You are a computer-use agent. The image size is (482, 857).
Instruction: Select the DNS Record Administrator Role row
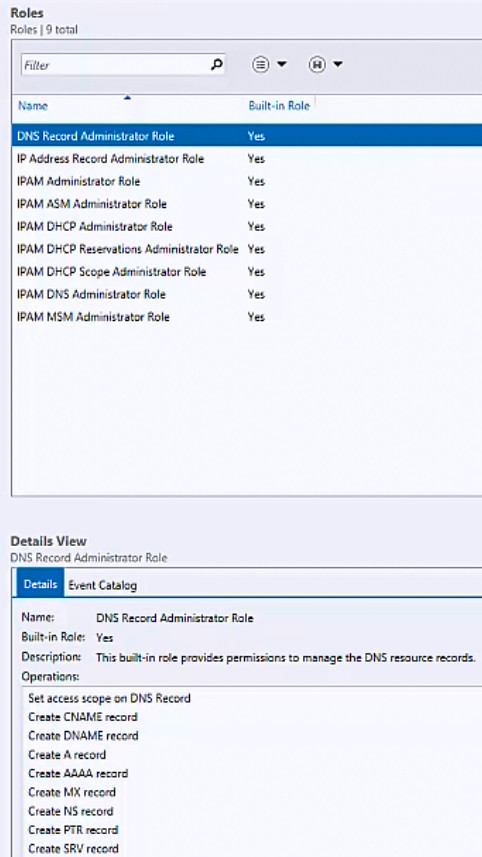tap(246, 136)
